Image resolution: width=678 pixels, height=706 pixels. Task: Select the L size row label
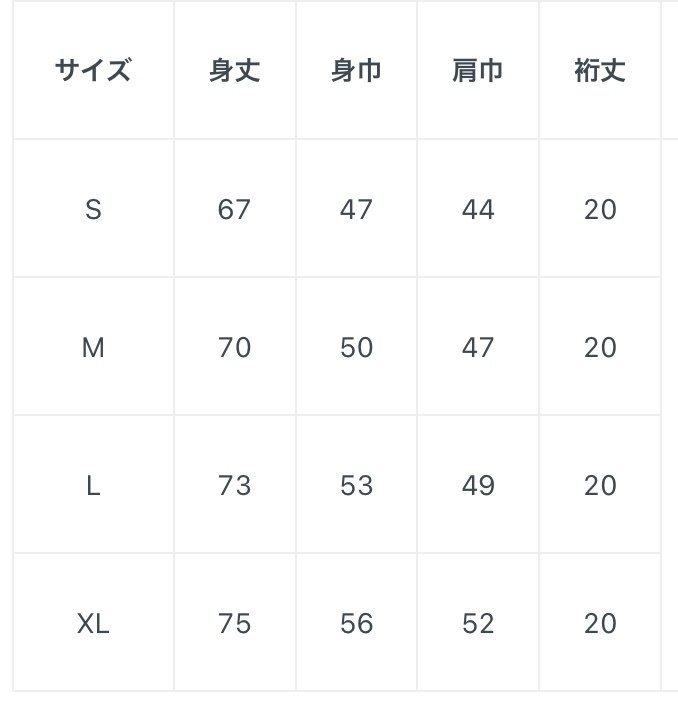93,485
